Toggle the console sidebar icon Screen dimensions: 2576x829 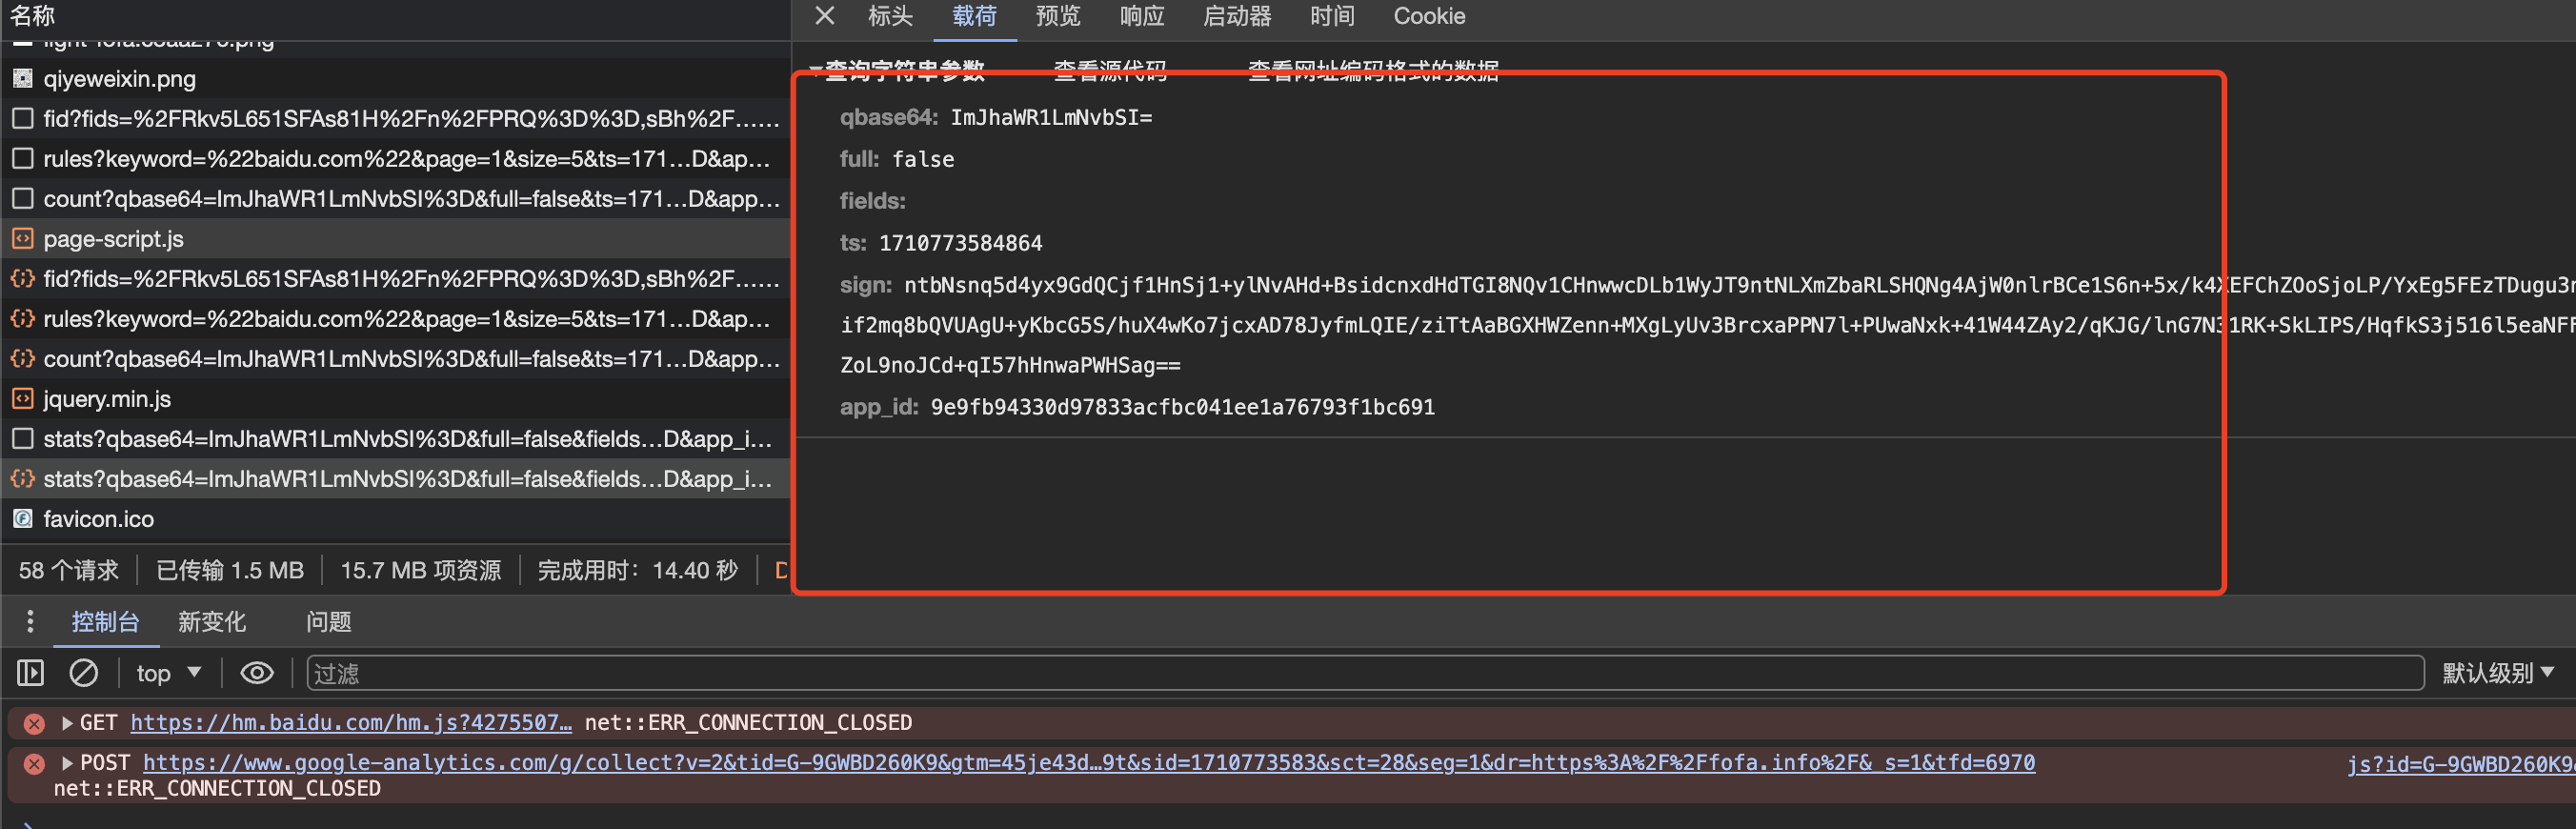tap(31, 673)
